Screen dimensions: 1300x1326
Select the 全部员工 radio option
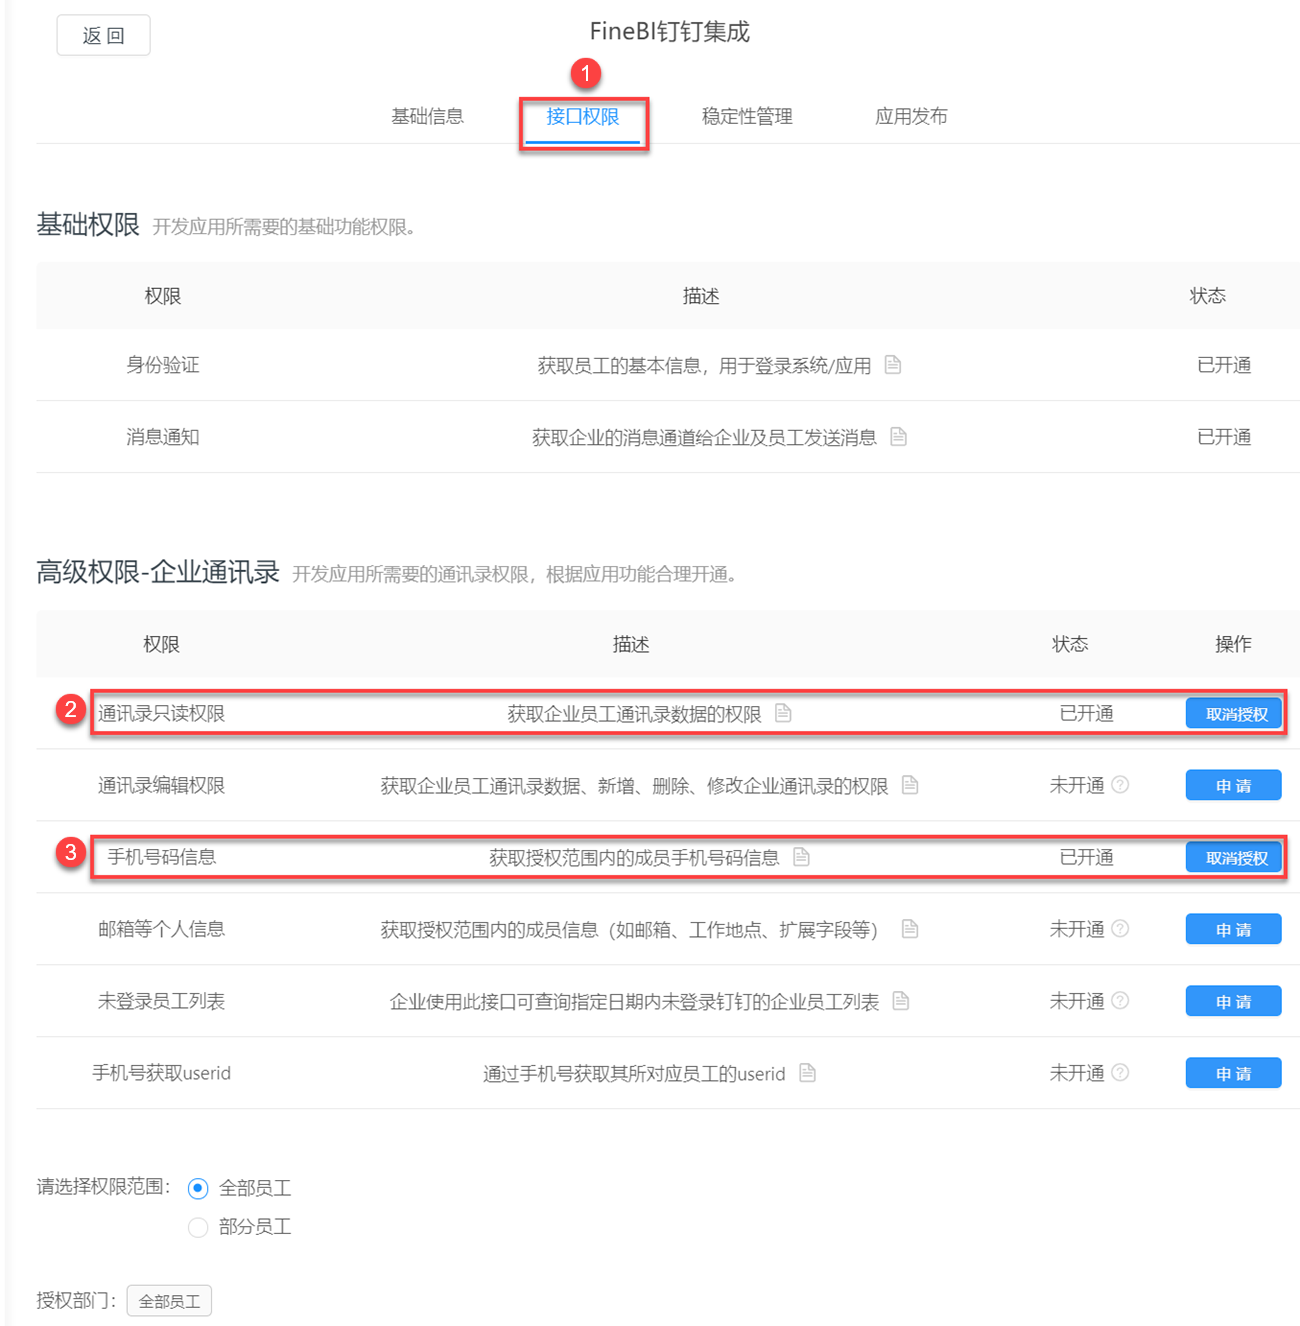[x=198, y=1188]
